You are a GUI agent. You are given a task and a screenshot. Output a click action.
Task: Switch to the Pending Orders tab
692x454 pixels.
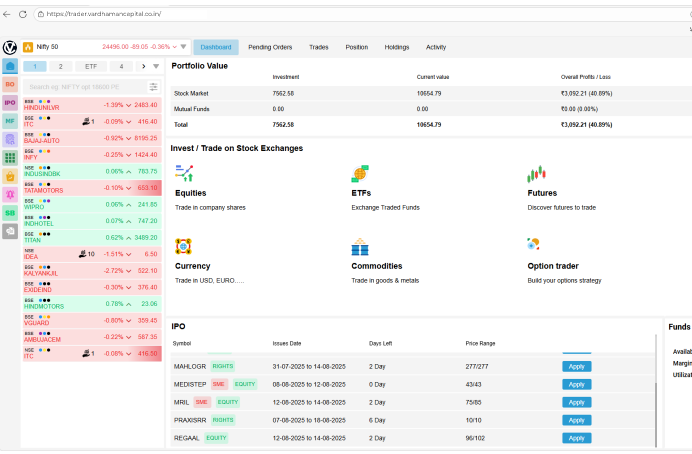coord(270,47)
